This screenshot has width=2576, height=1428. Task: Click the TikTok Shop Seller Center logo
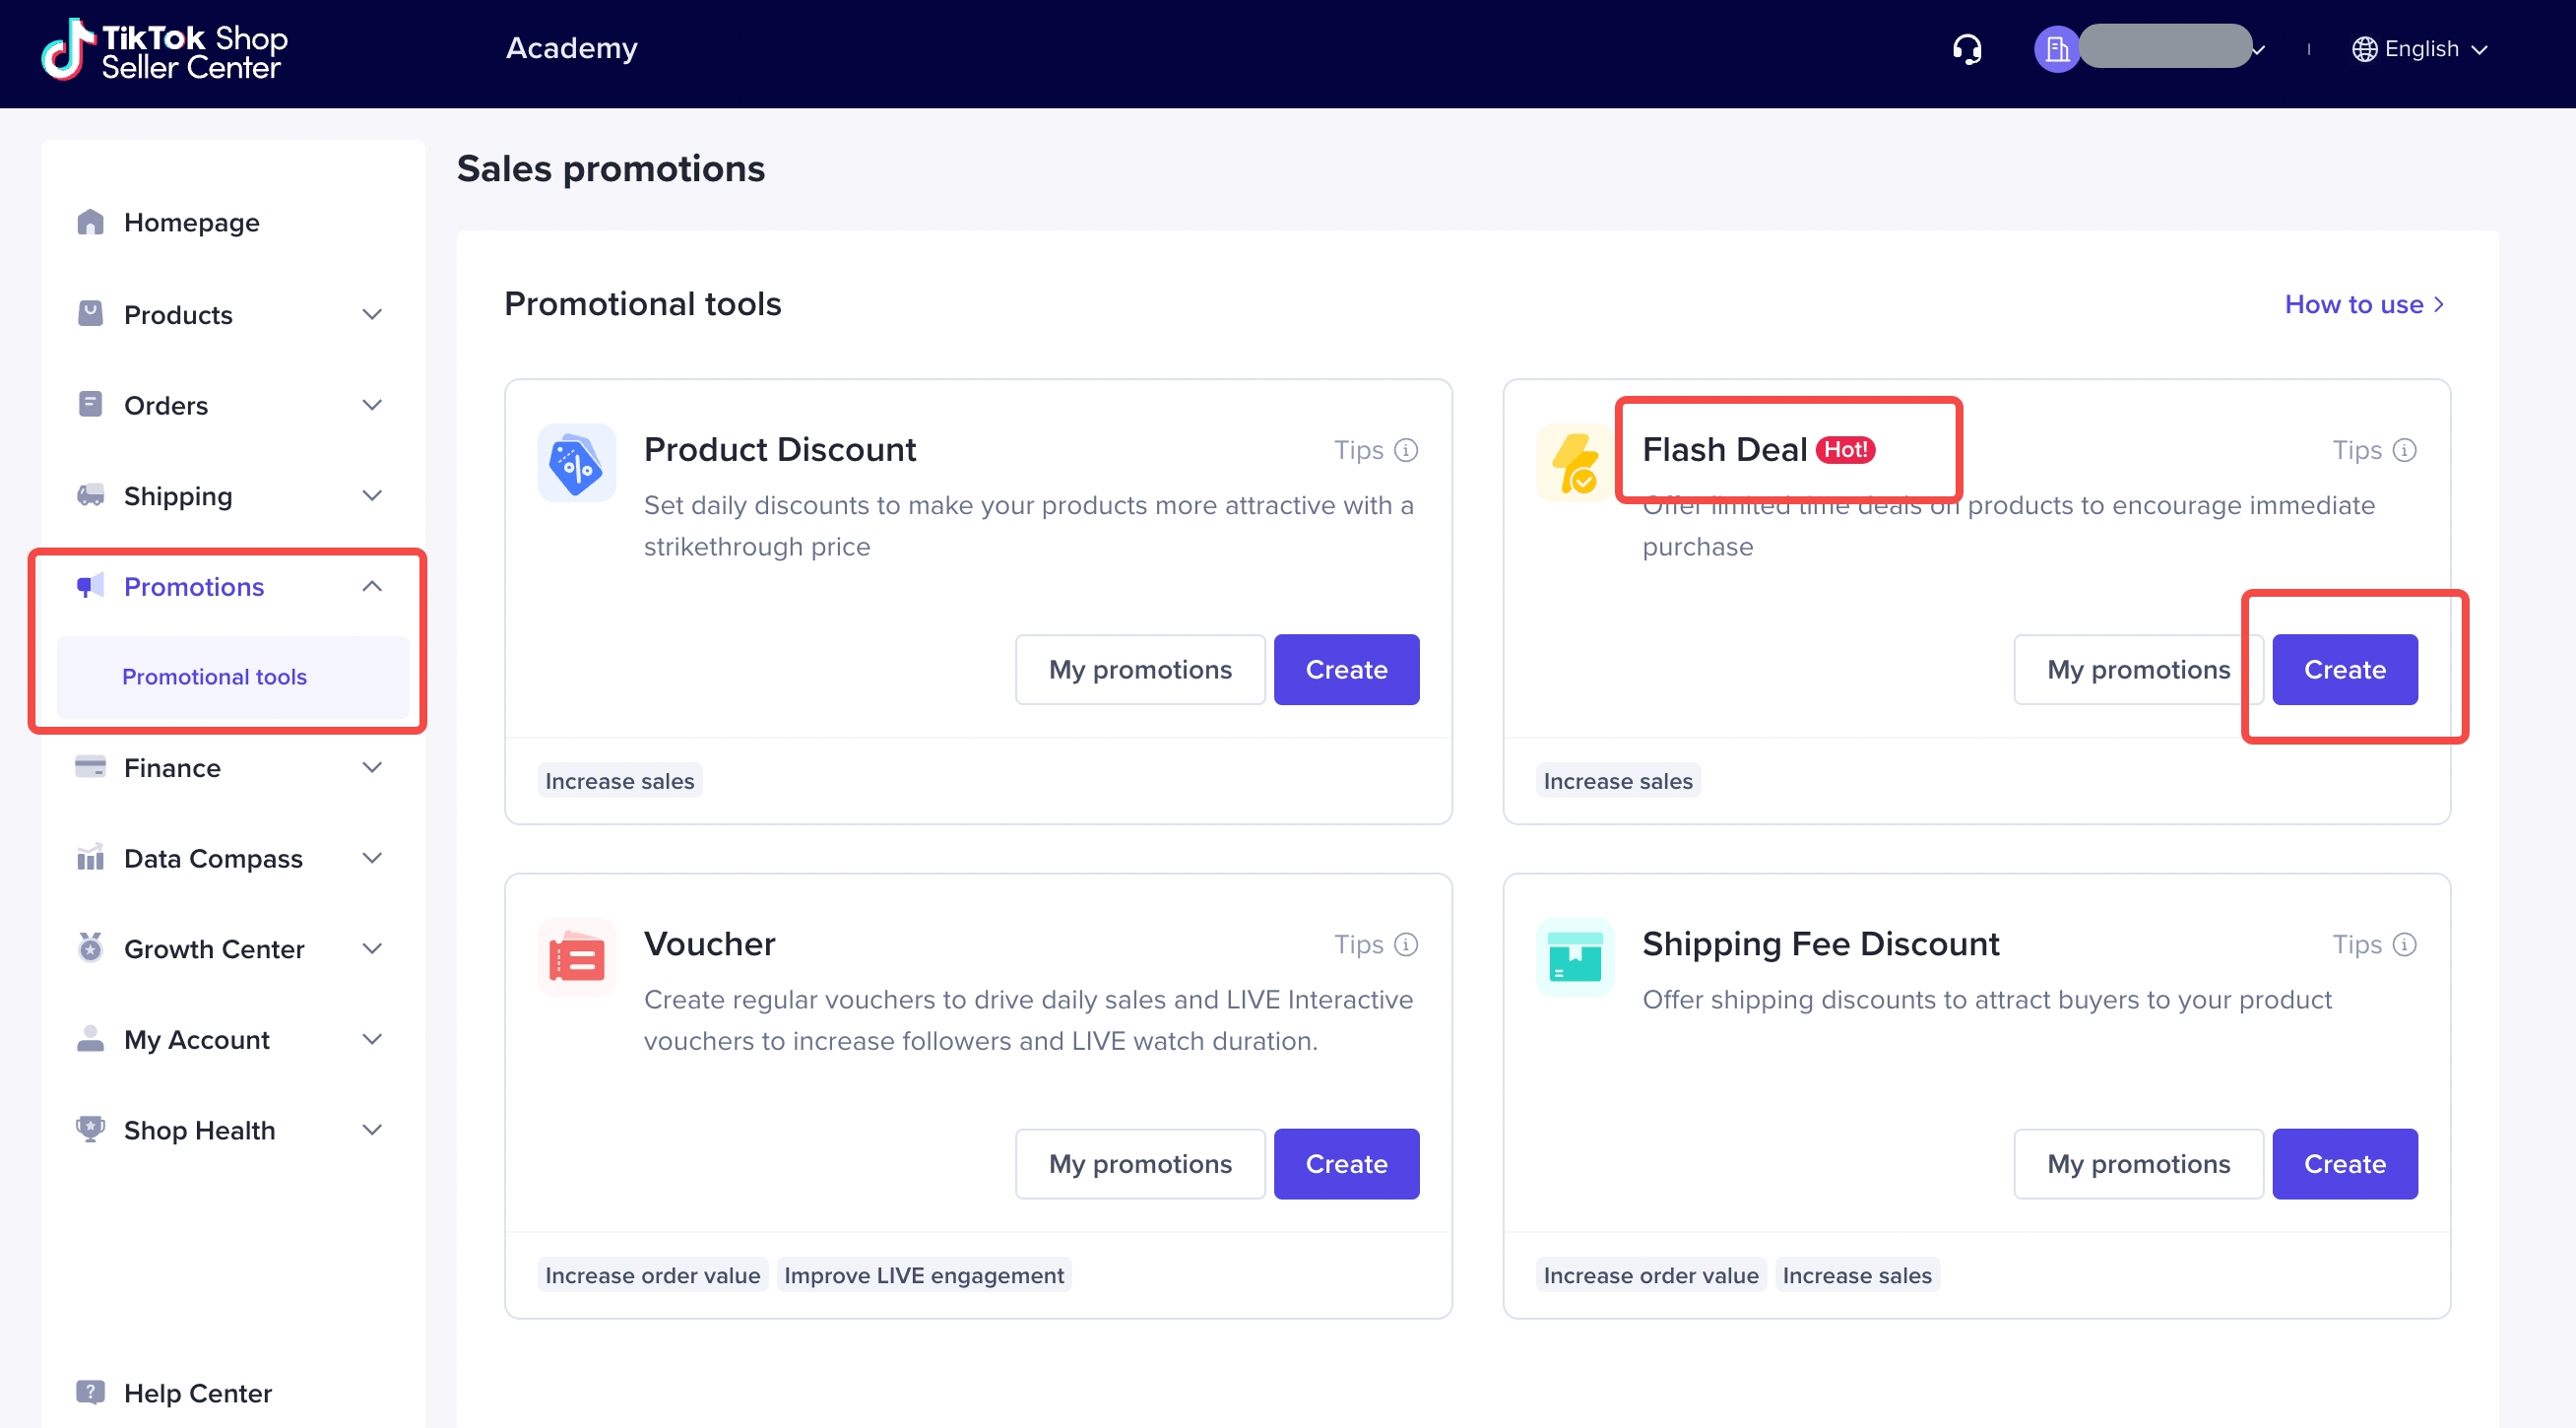click(165, 50)
